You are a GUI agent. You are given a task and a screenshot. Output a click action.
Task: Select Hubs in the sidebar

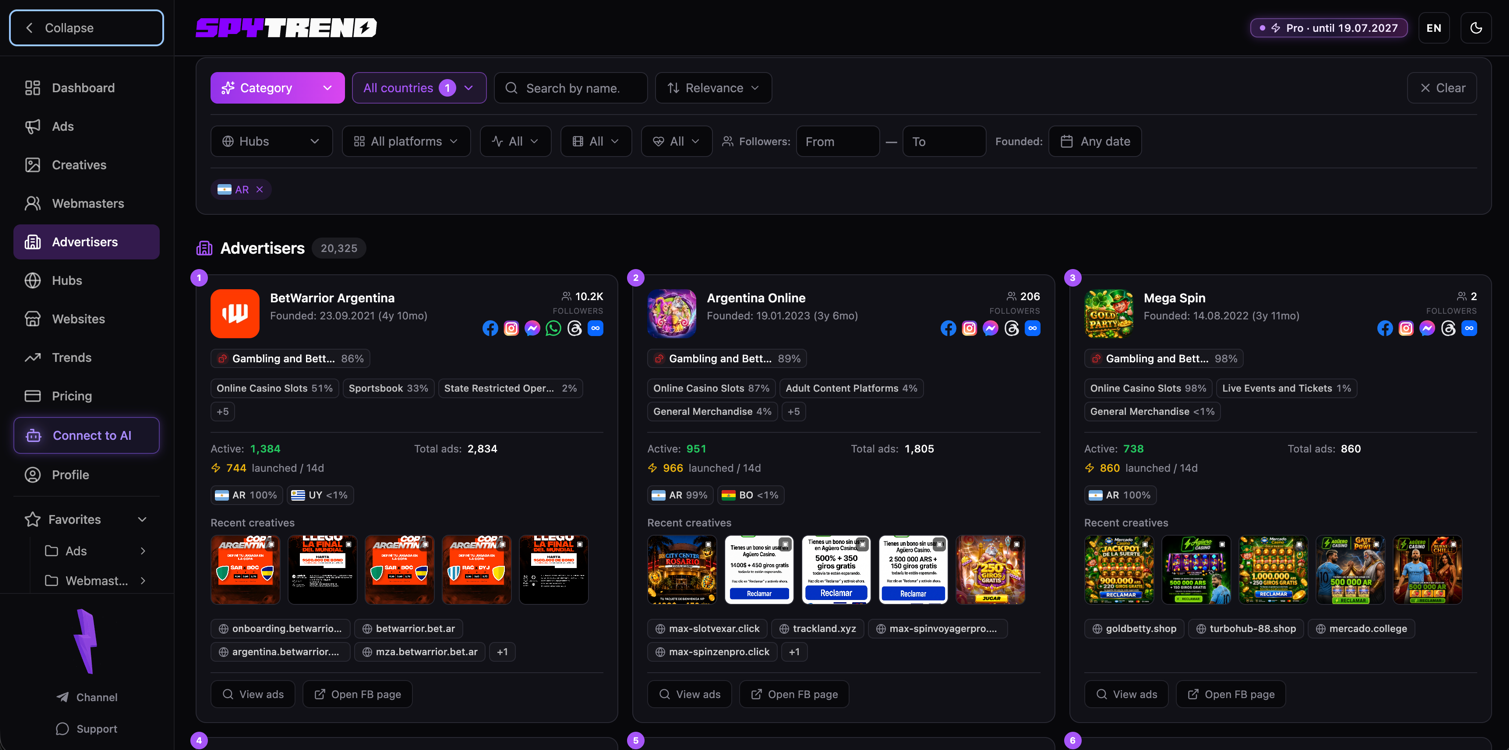(86, 280)
